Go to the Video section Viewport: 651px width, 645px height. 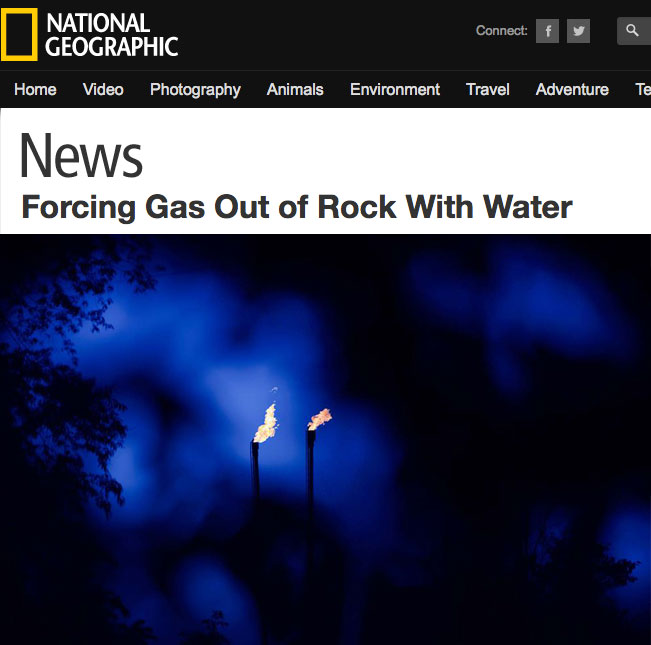(x=103, y=90)
